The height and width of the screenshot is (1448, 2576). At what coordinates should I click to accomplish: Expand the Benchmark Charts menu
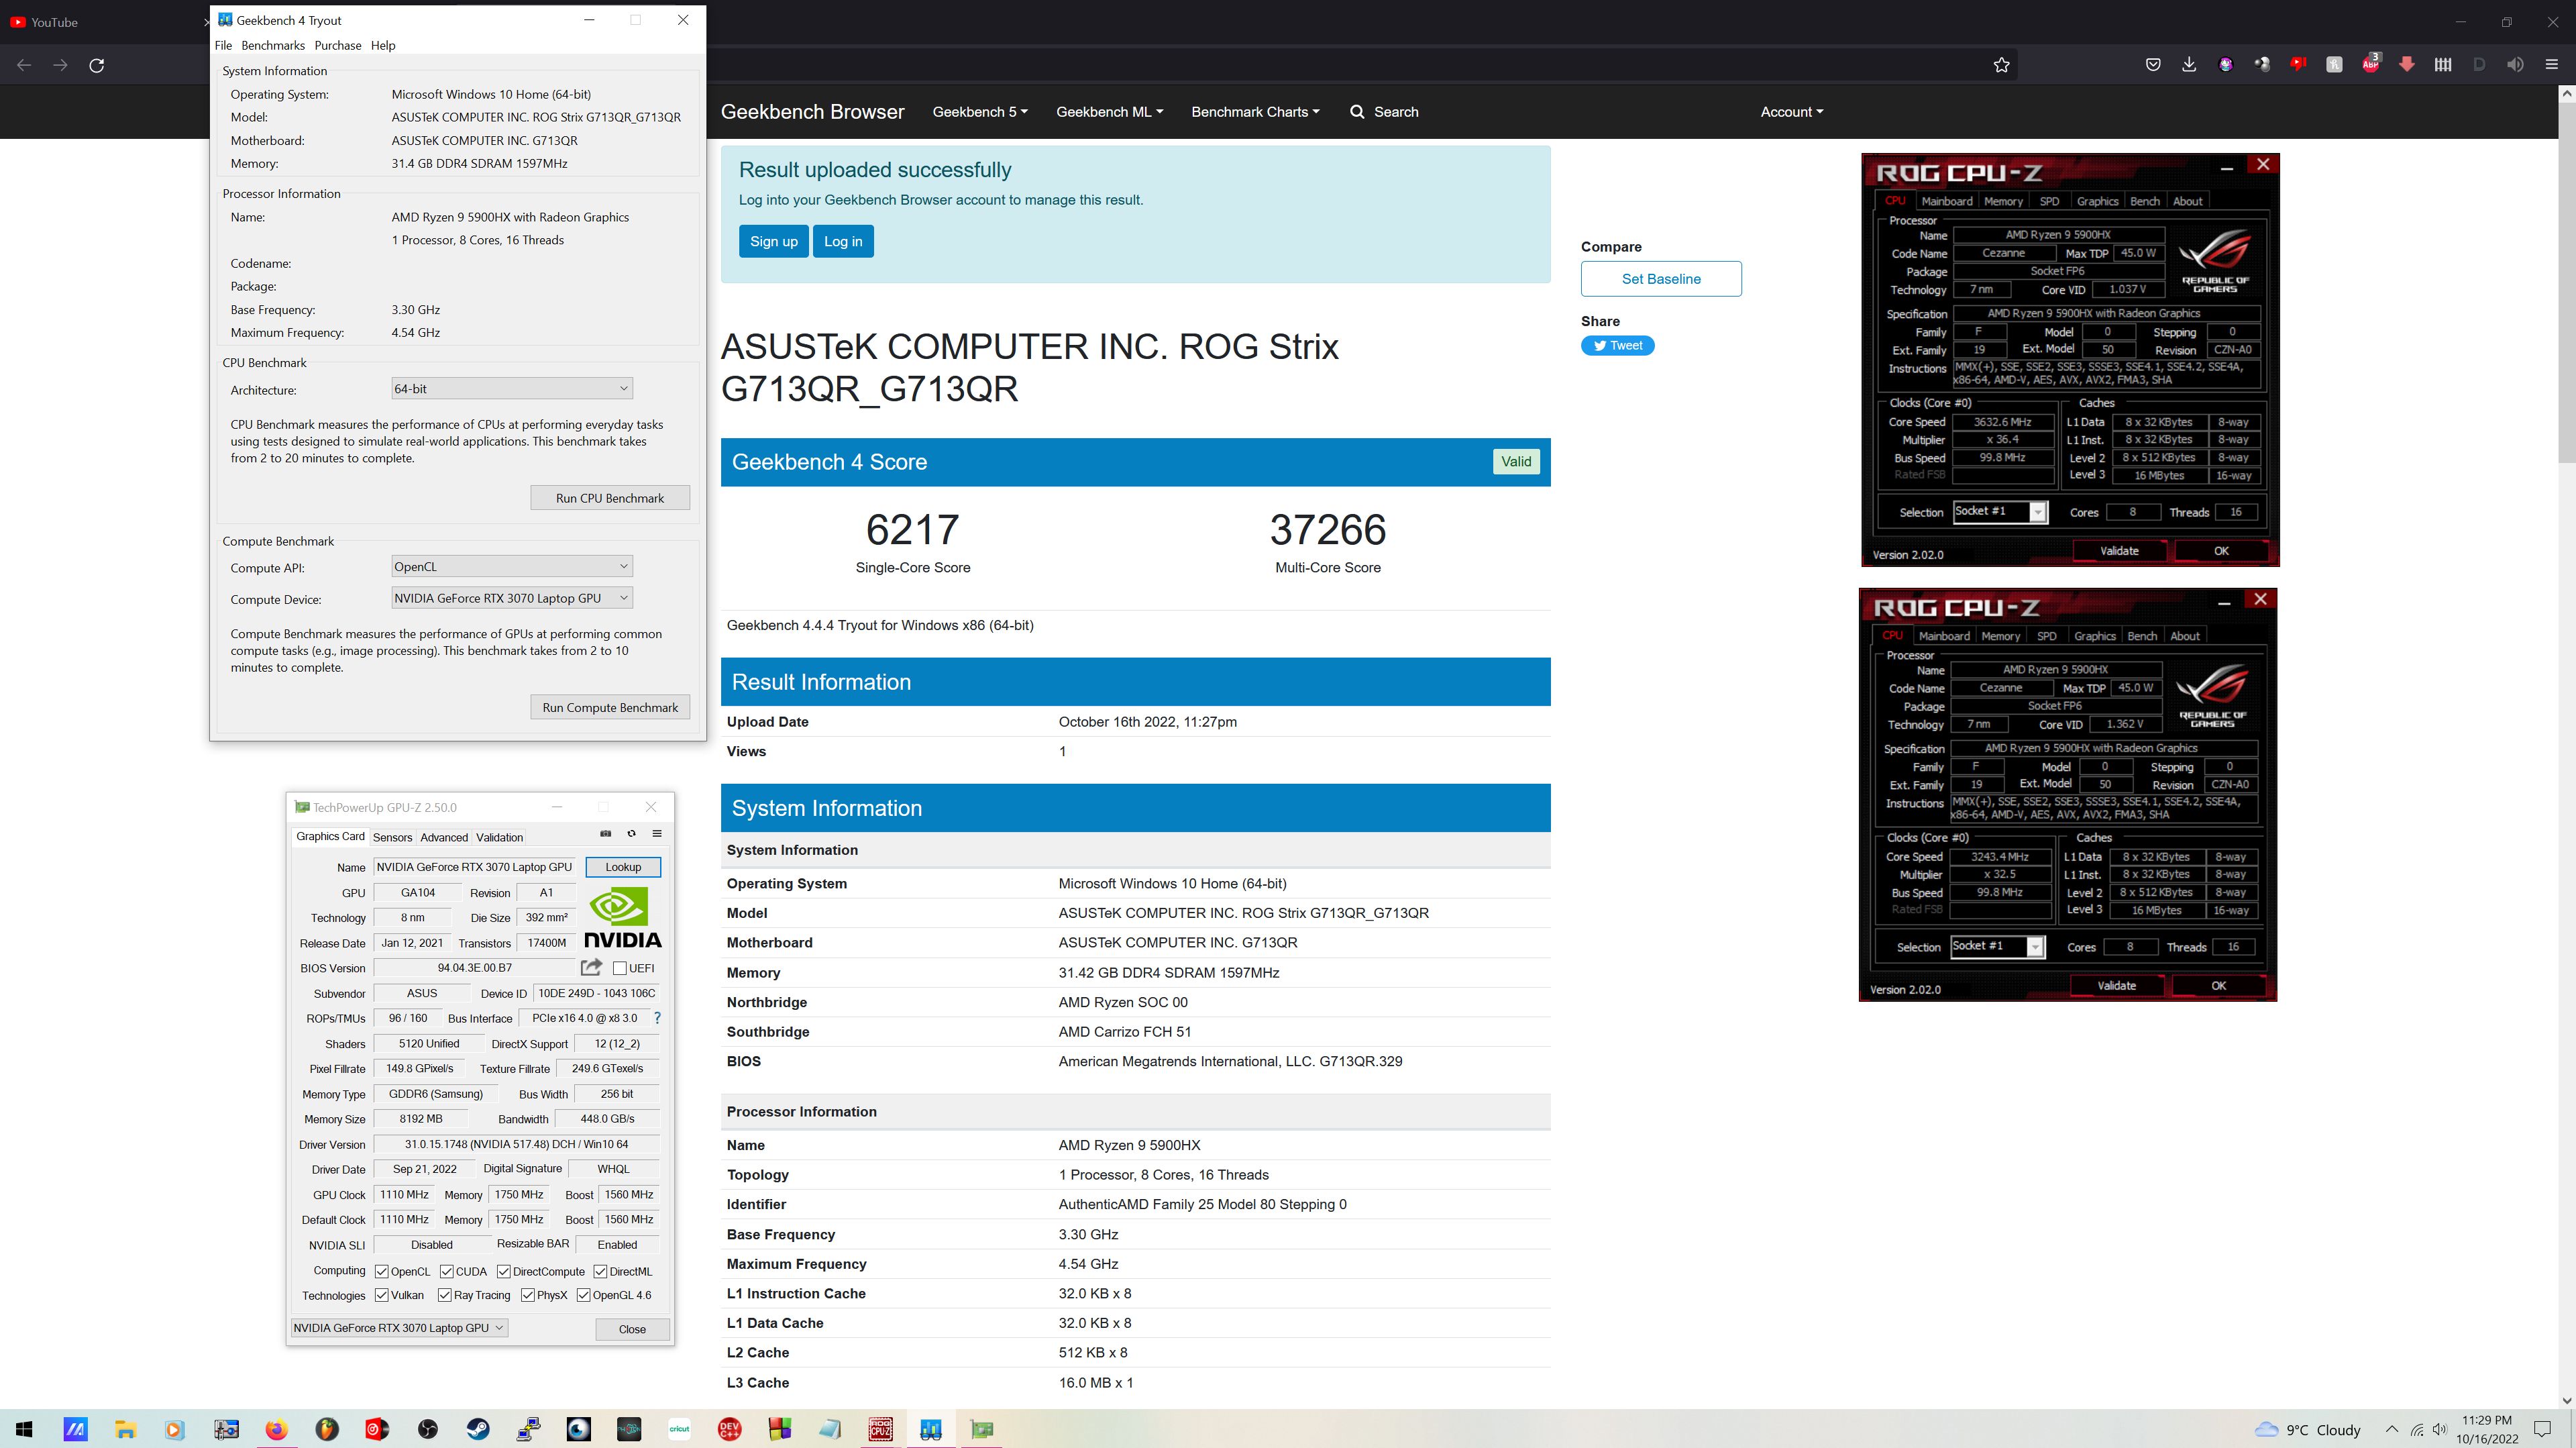pos(1255,112)
